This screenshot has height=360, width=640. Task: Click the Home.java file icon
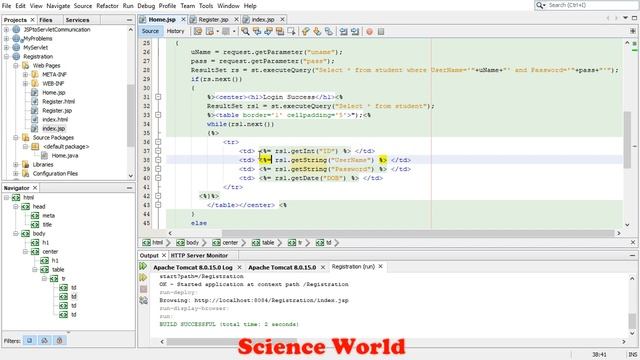pos(44,156)
